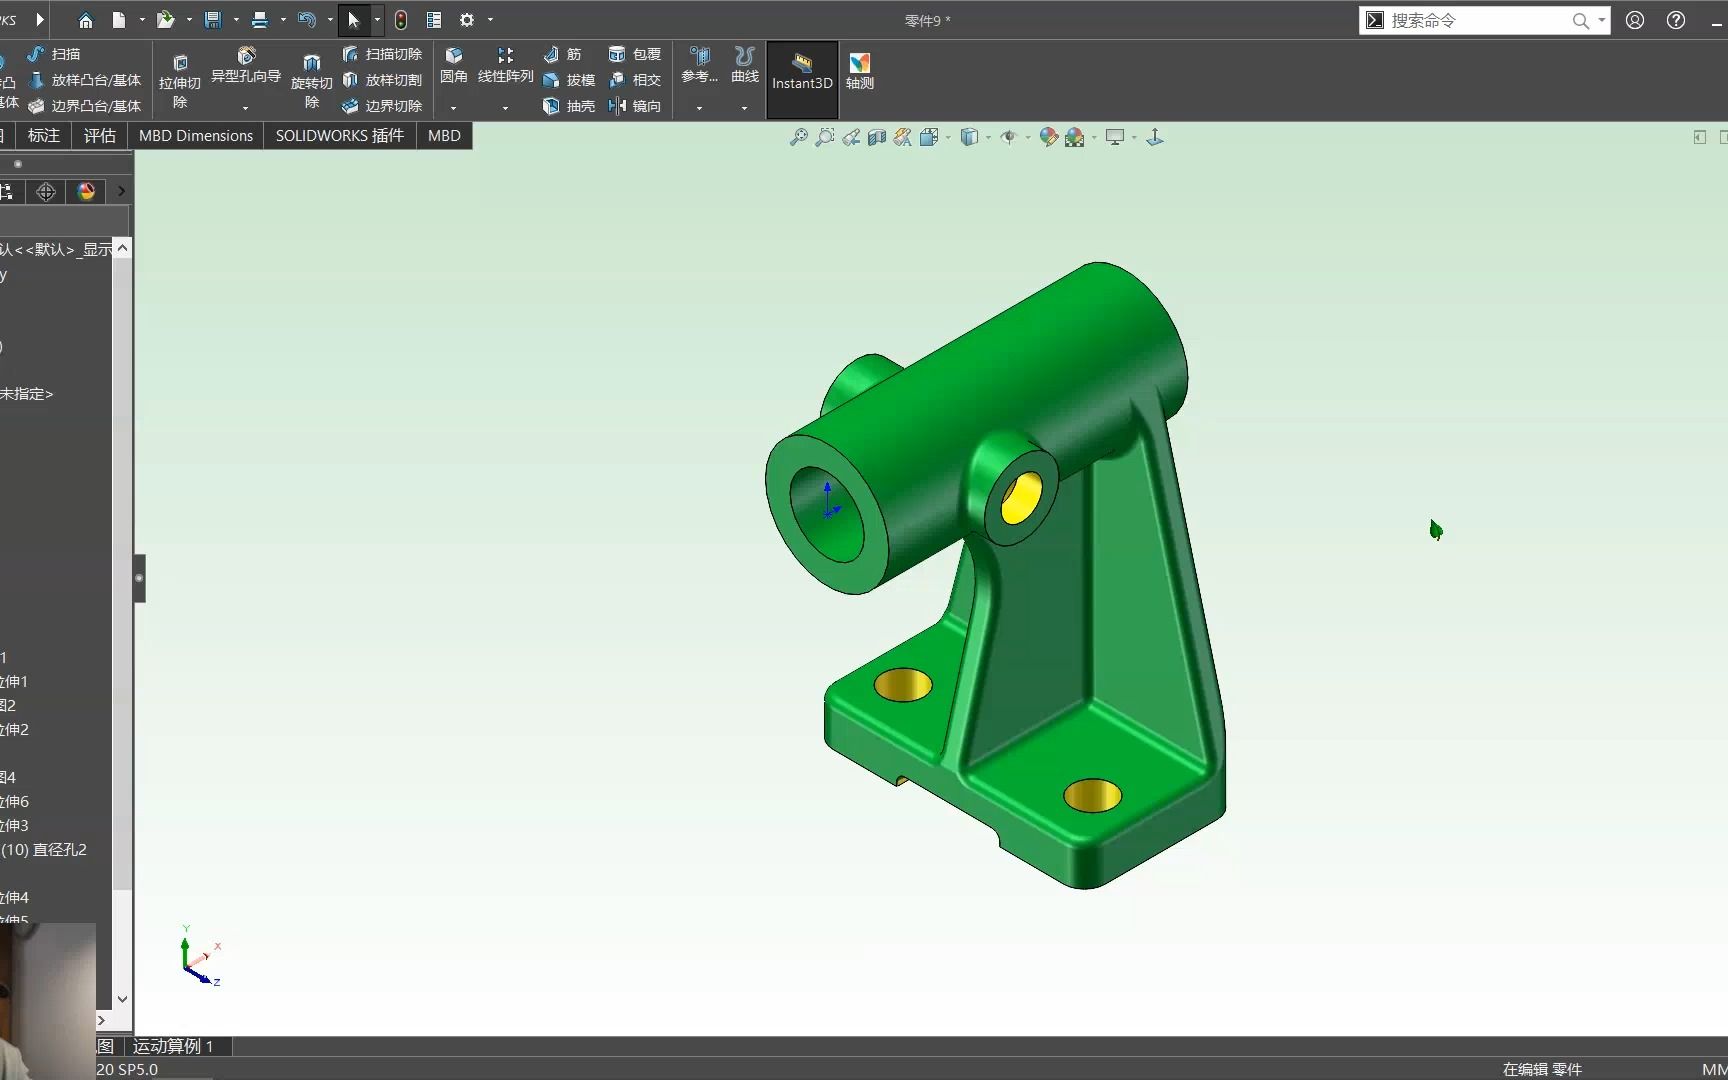Select the 筋 rib tool
The image size is (1728, 1080).
click(x=562, y=54)
